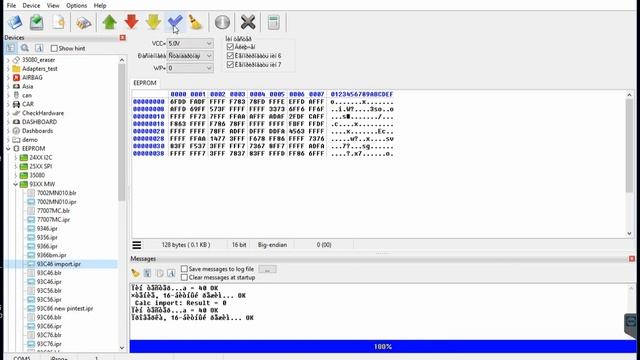Image resolution: width=640 pixels, height=360 pixels.
Task: Expand the 24XX I2C tree node
Action: [16, 158]
